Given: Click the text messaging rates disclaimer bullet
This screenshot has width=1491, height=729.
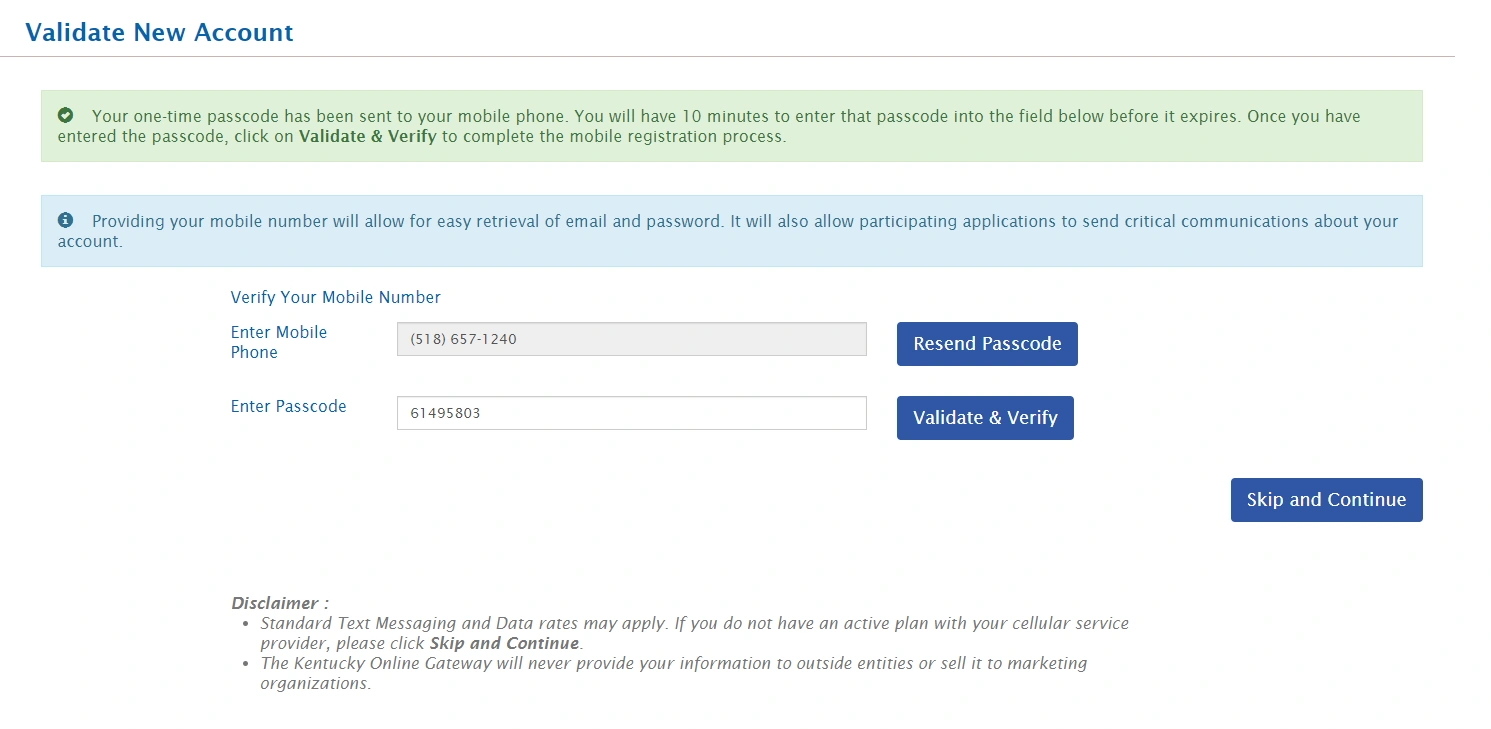Looking at the screenshot, I should 693,624.
